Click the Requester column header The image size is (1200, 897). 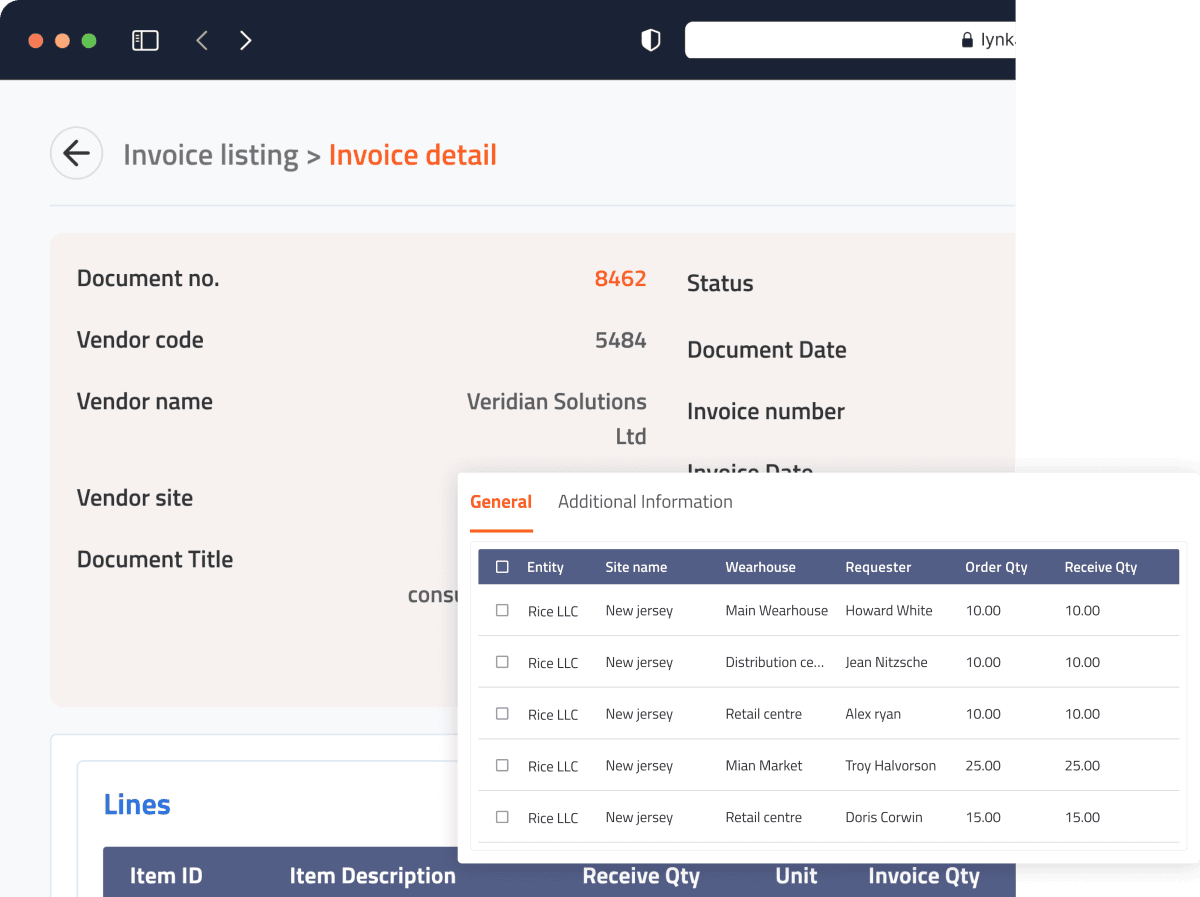tap(878, 567)
